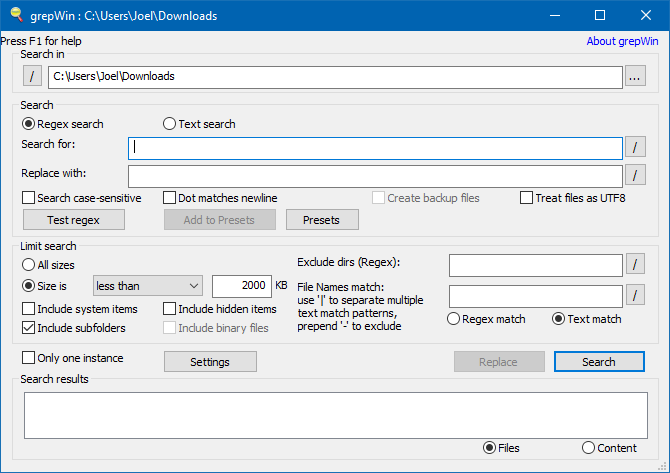
Task: Click the size value field showing 2000
Action: pos(242,286)
